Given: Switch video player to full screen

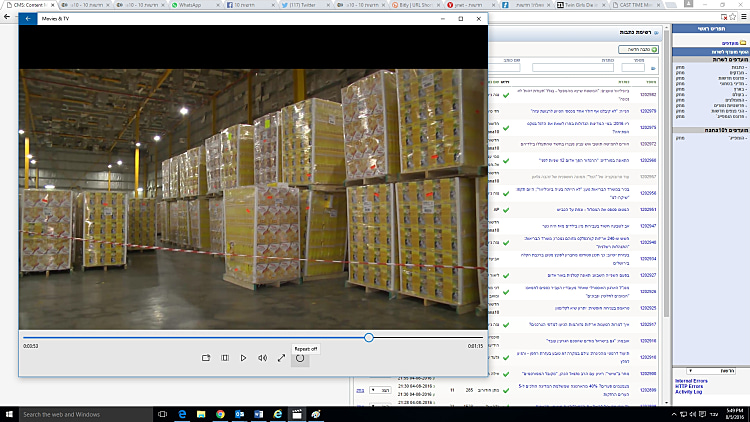Looking at the screenshot, I should point(281,357).
